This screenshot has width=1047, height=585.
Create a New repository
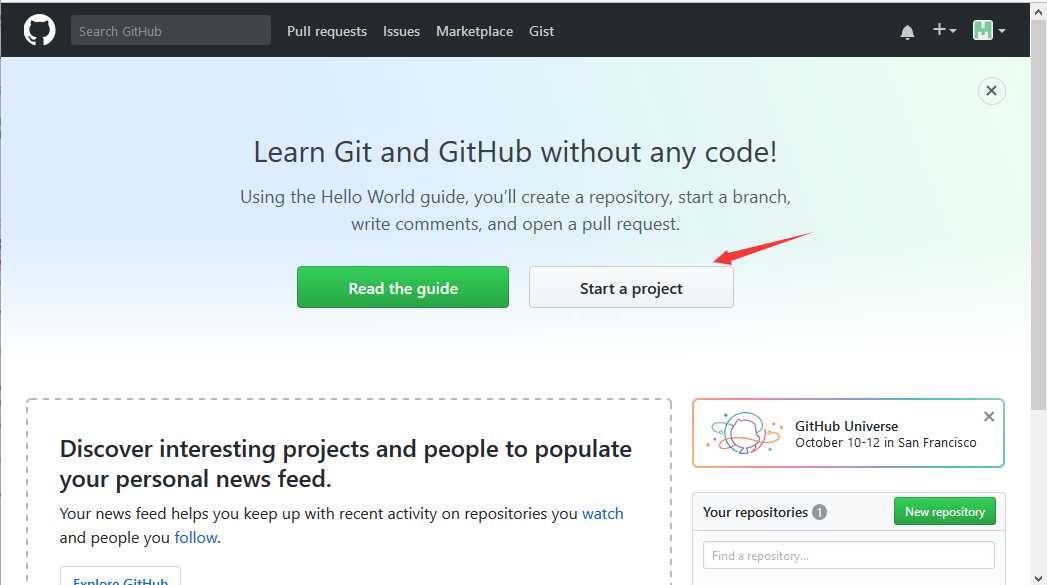(x=945, y=512)
